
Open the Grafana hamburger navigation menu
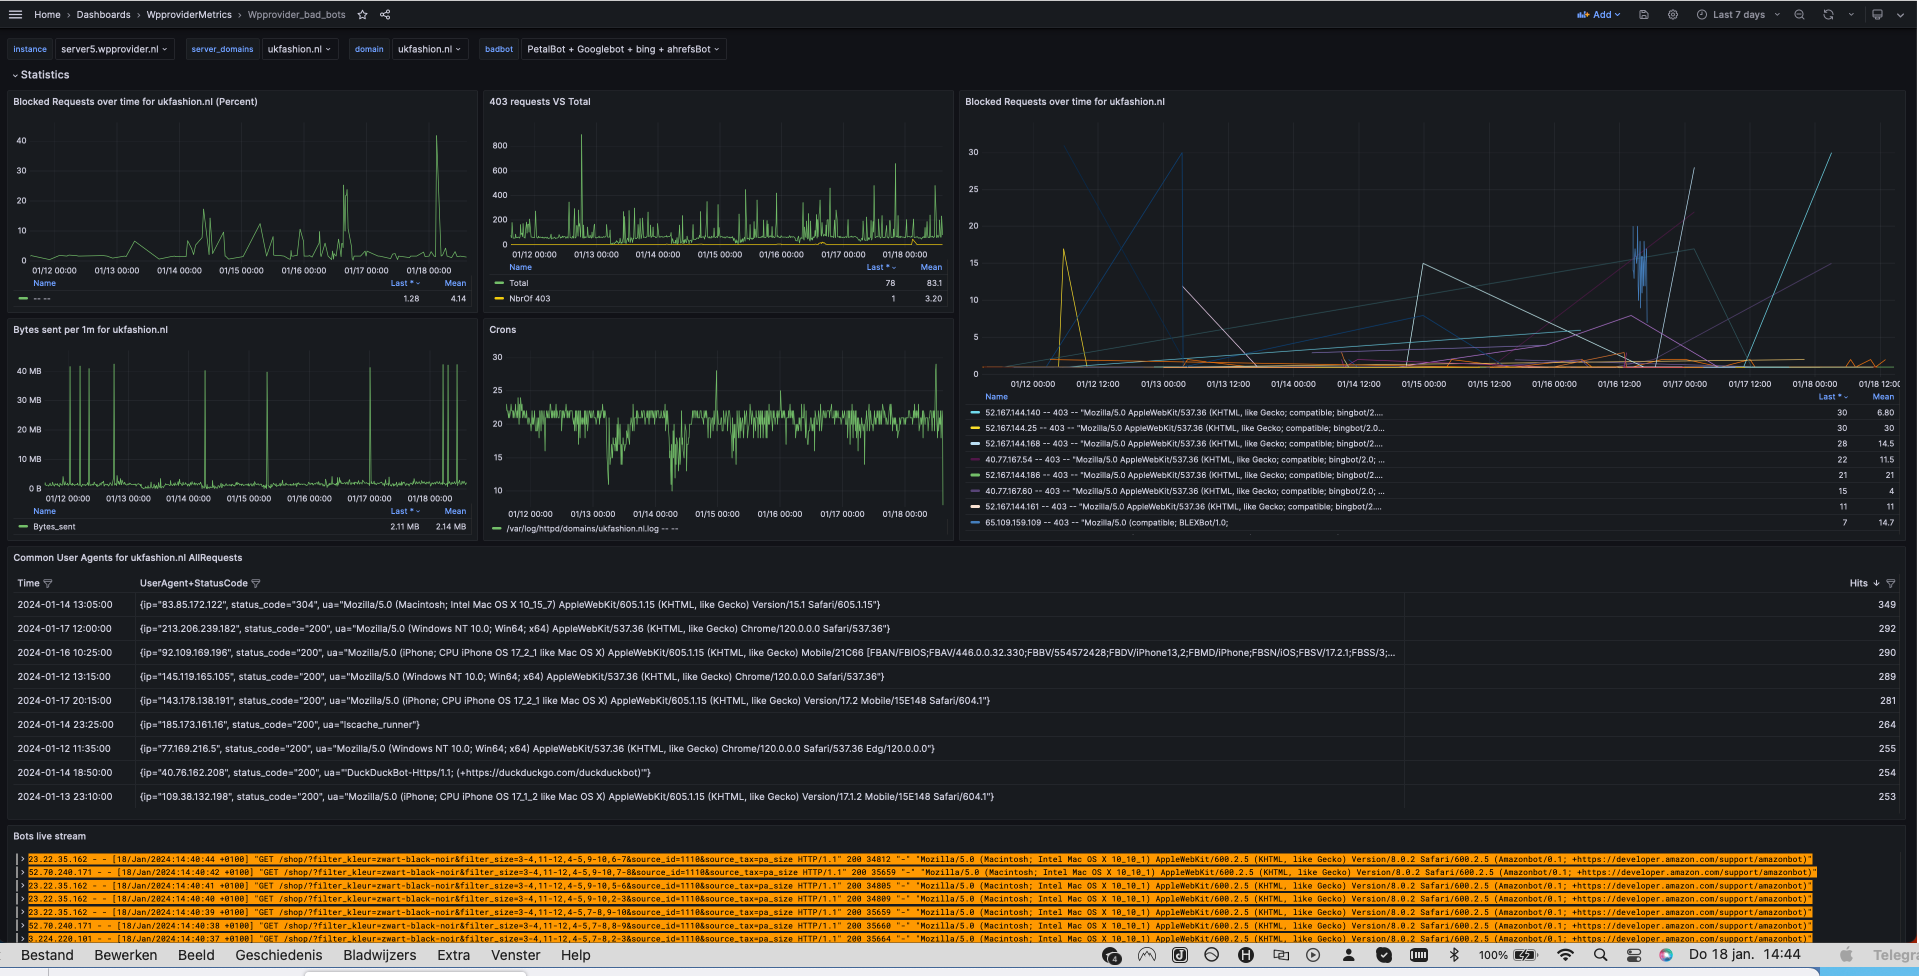pyautogui.click(x=15, y=15)
